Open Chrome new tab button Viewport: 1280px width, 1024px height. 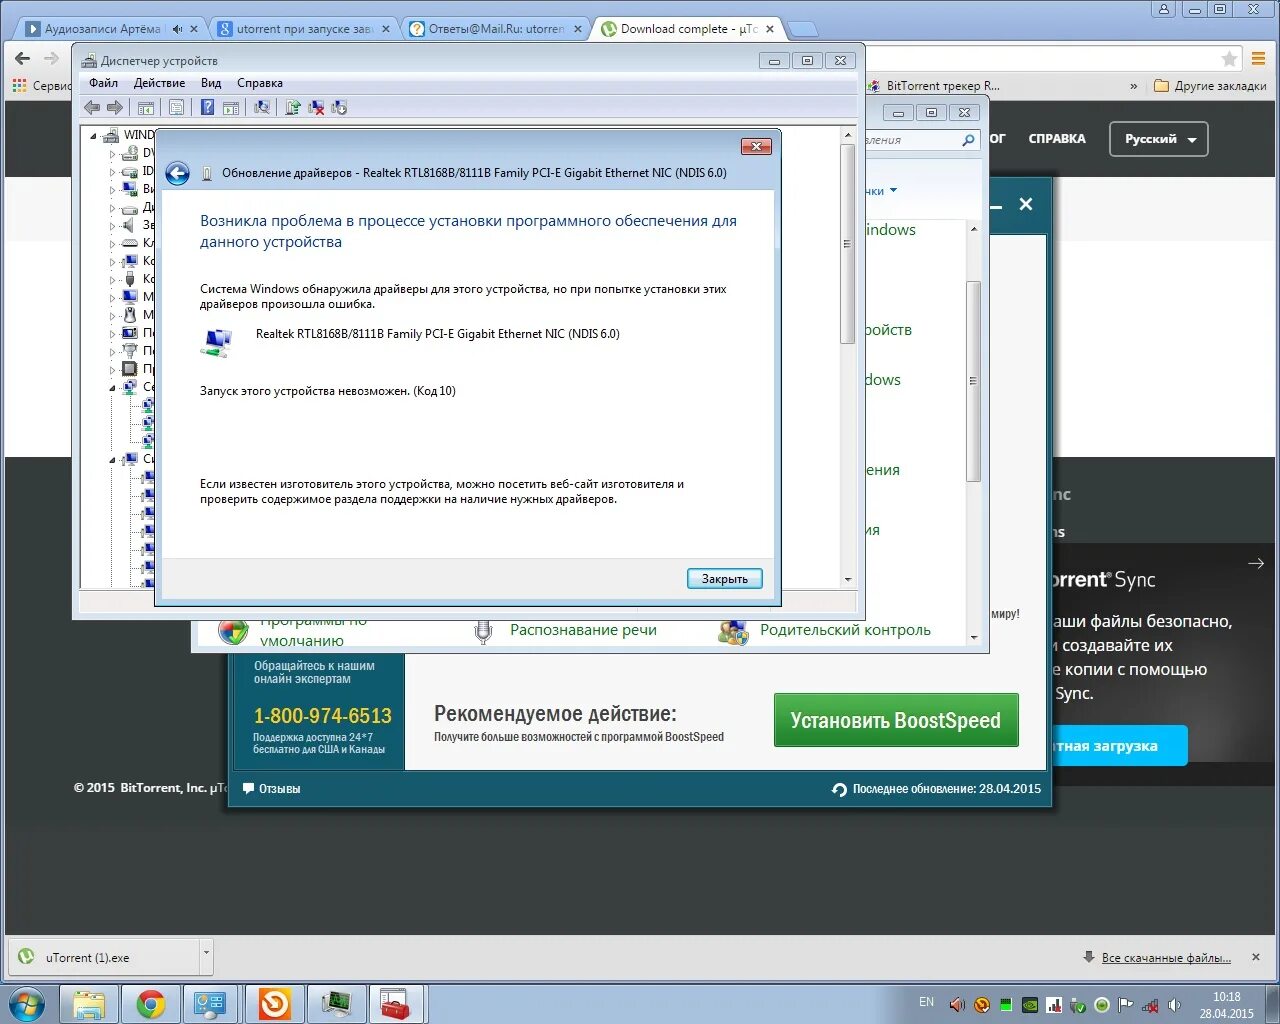click(x=802, y=29)
